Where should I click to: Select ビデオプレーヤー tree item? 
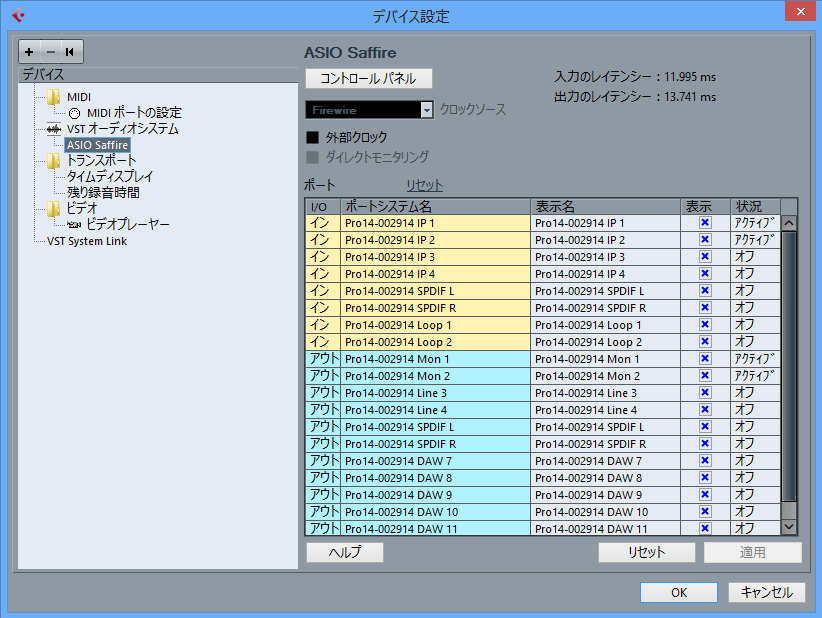tap(128, 225)
